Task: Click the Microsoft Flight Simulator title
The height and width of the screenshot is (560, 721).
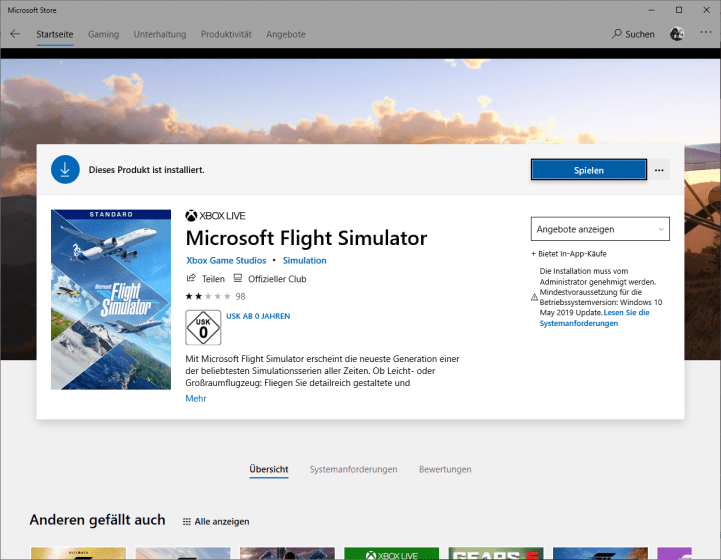Action: click(306, 238)
